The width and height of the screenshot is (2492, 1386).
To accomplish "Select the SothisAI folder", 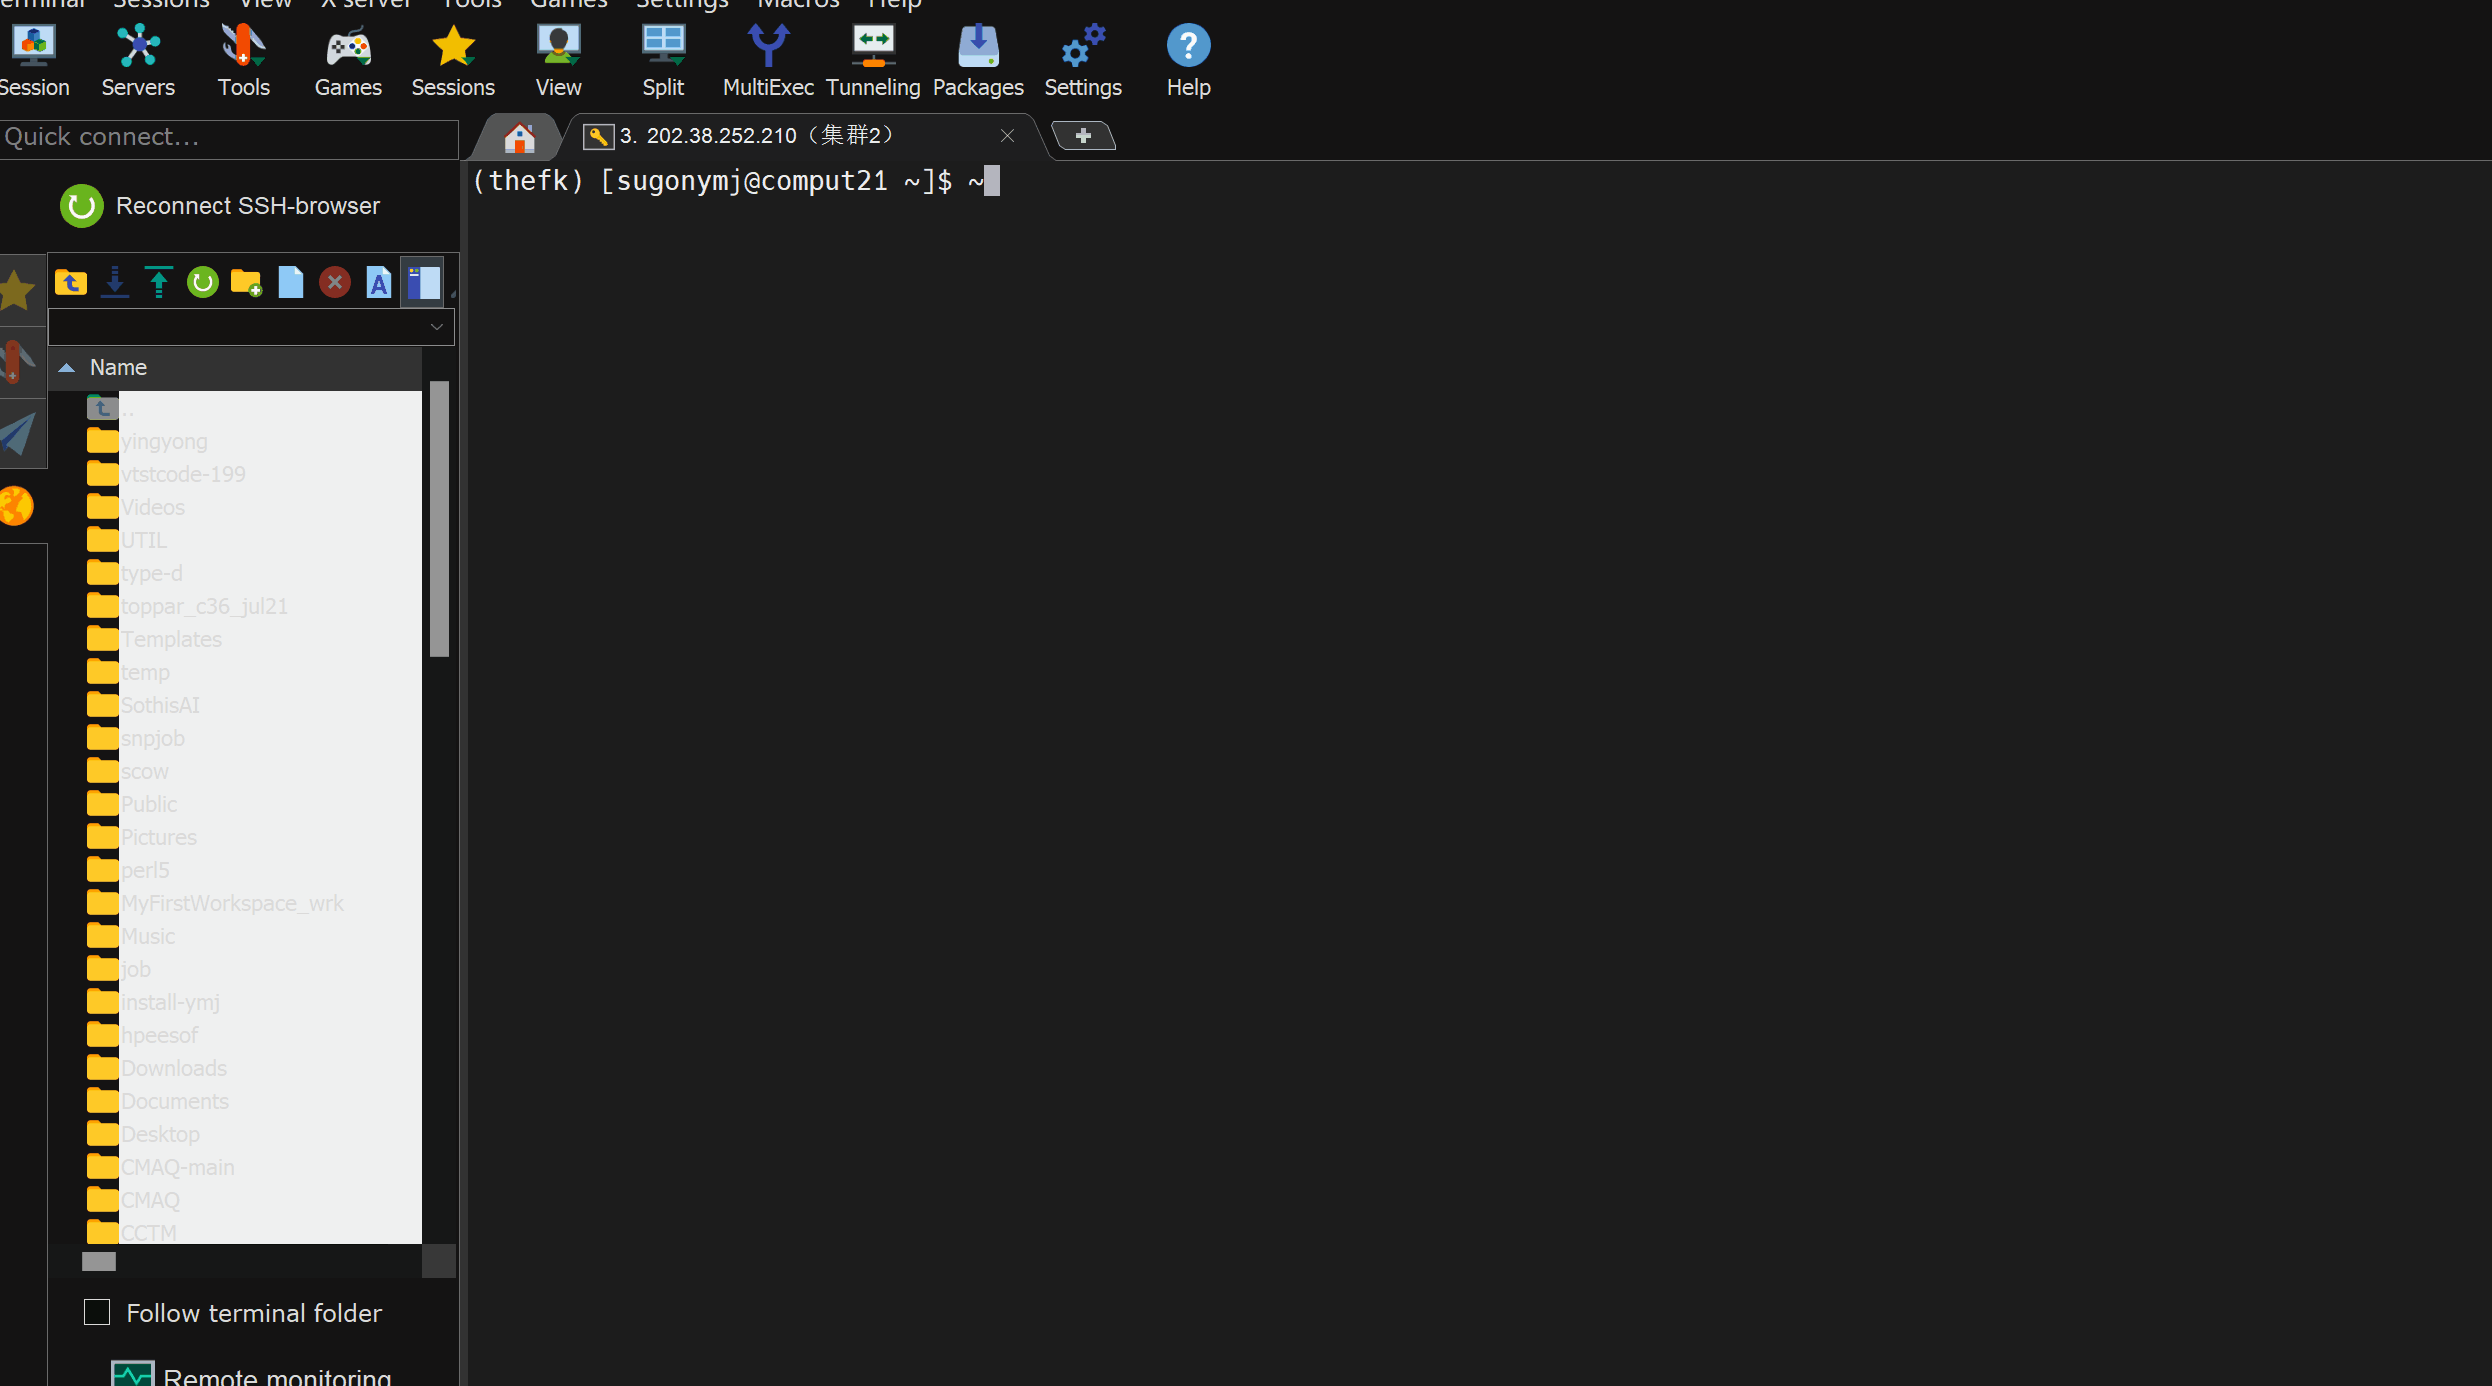I will point(143,705).
